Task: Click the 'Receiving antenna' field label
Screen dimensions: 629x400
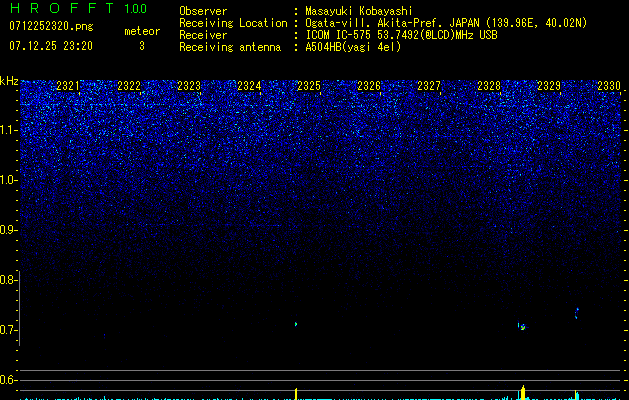Action: tap(230, 47)
